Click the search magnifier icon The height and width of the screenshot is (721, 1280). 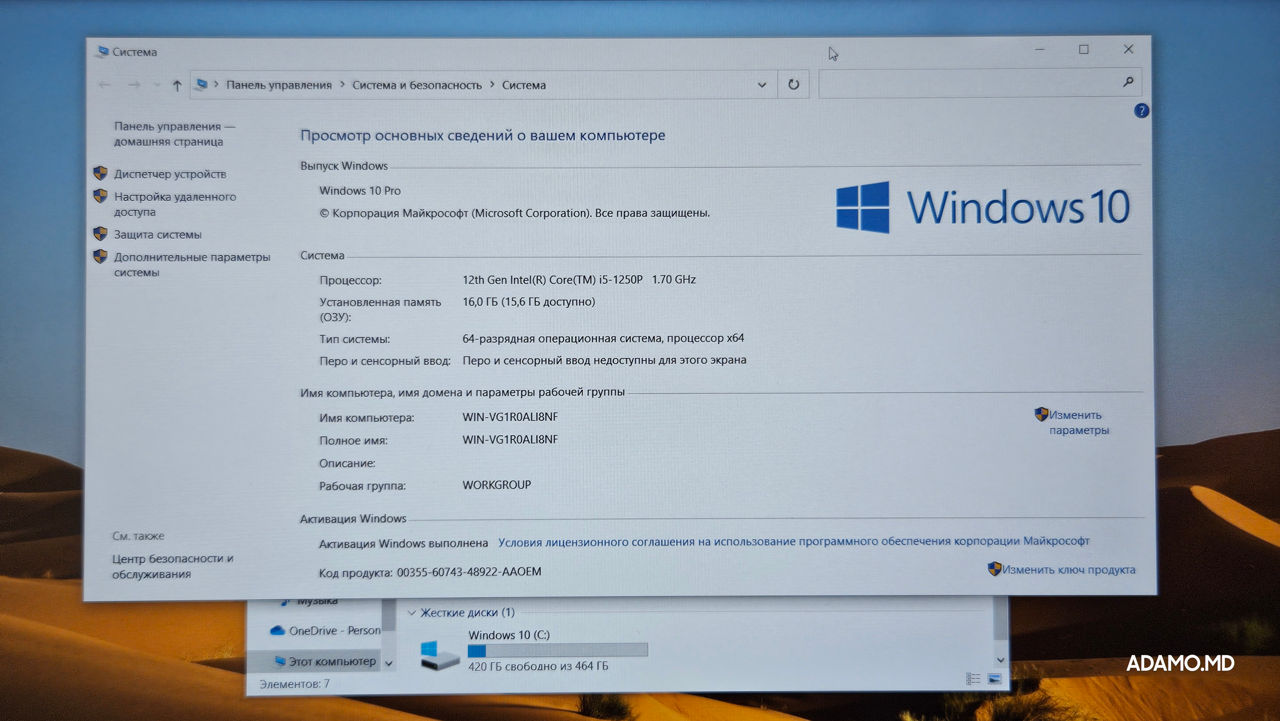coord(1128,82)
